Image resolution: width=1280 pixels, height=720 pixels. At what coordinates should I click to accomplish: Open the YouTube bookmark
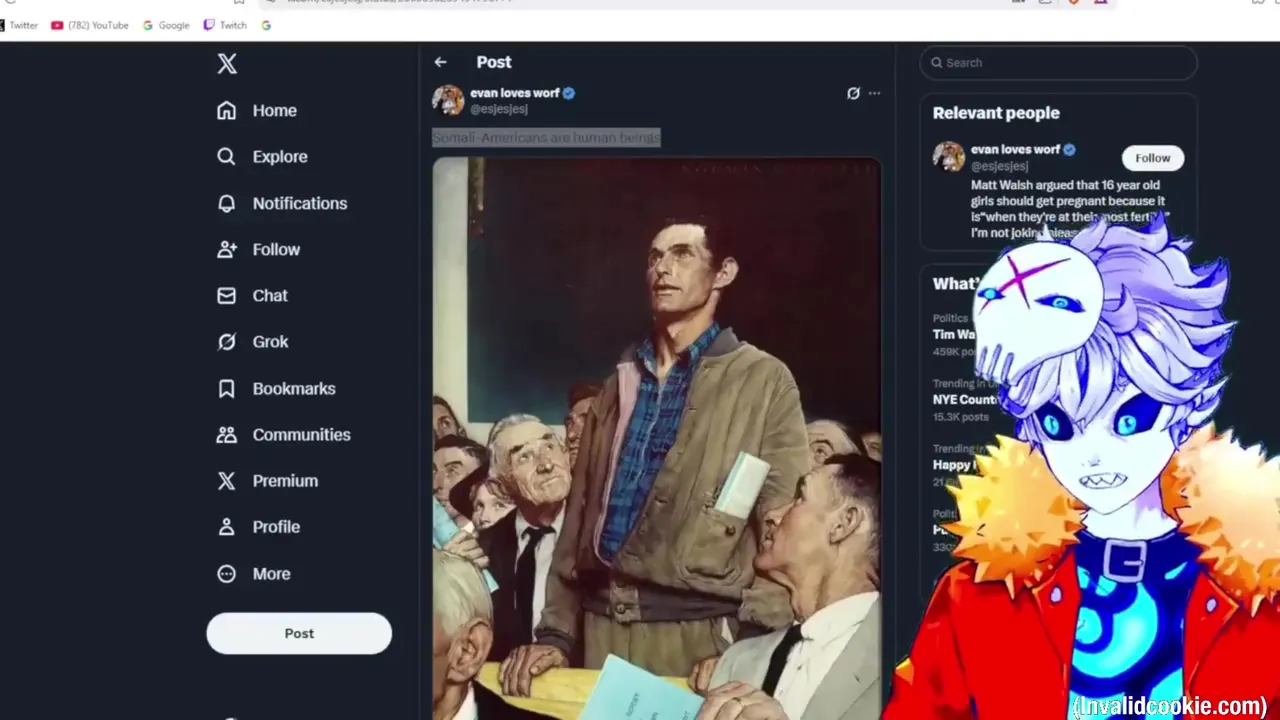click(x=90, y=25)
